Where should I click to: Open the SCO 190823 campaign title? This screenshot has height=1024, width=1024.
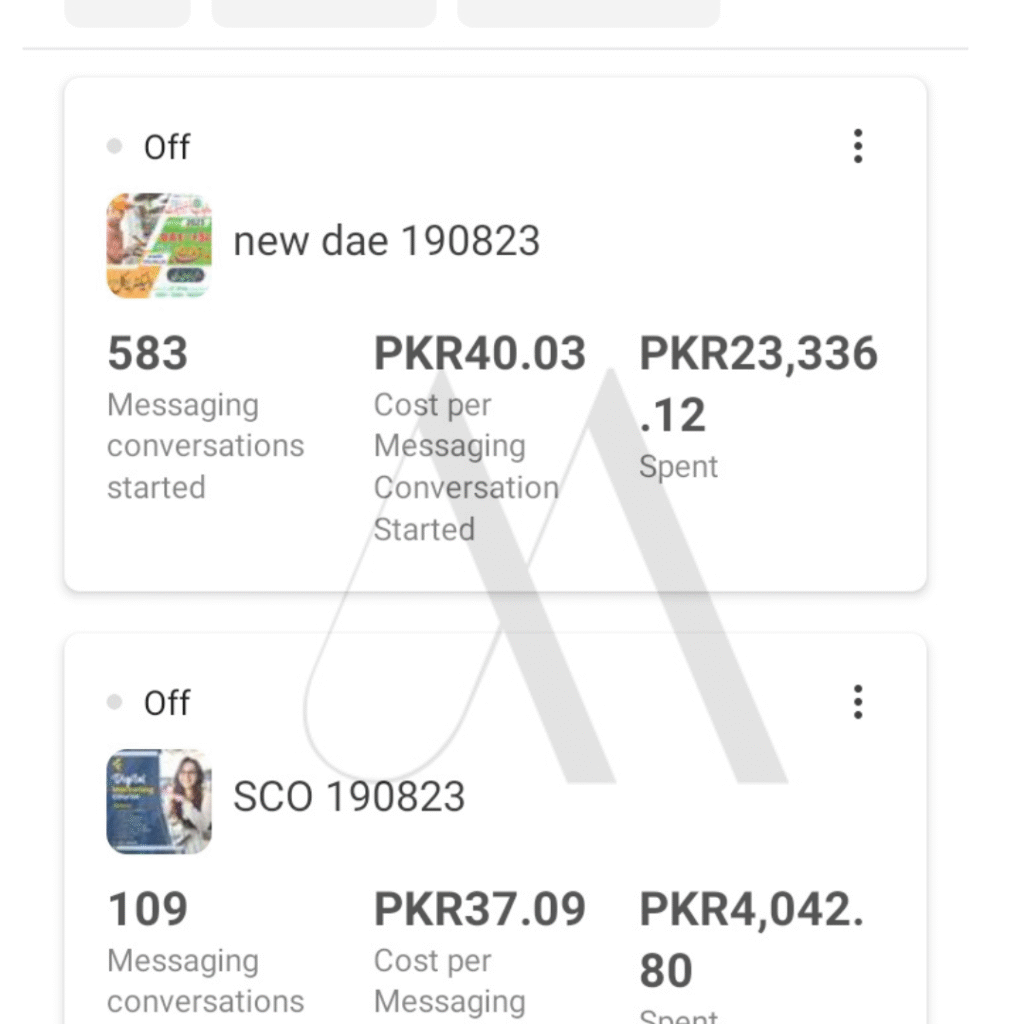tap(349, 797)
